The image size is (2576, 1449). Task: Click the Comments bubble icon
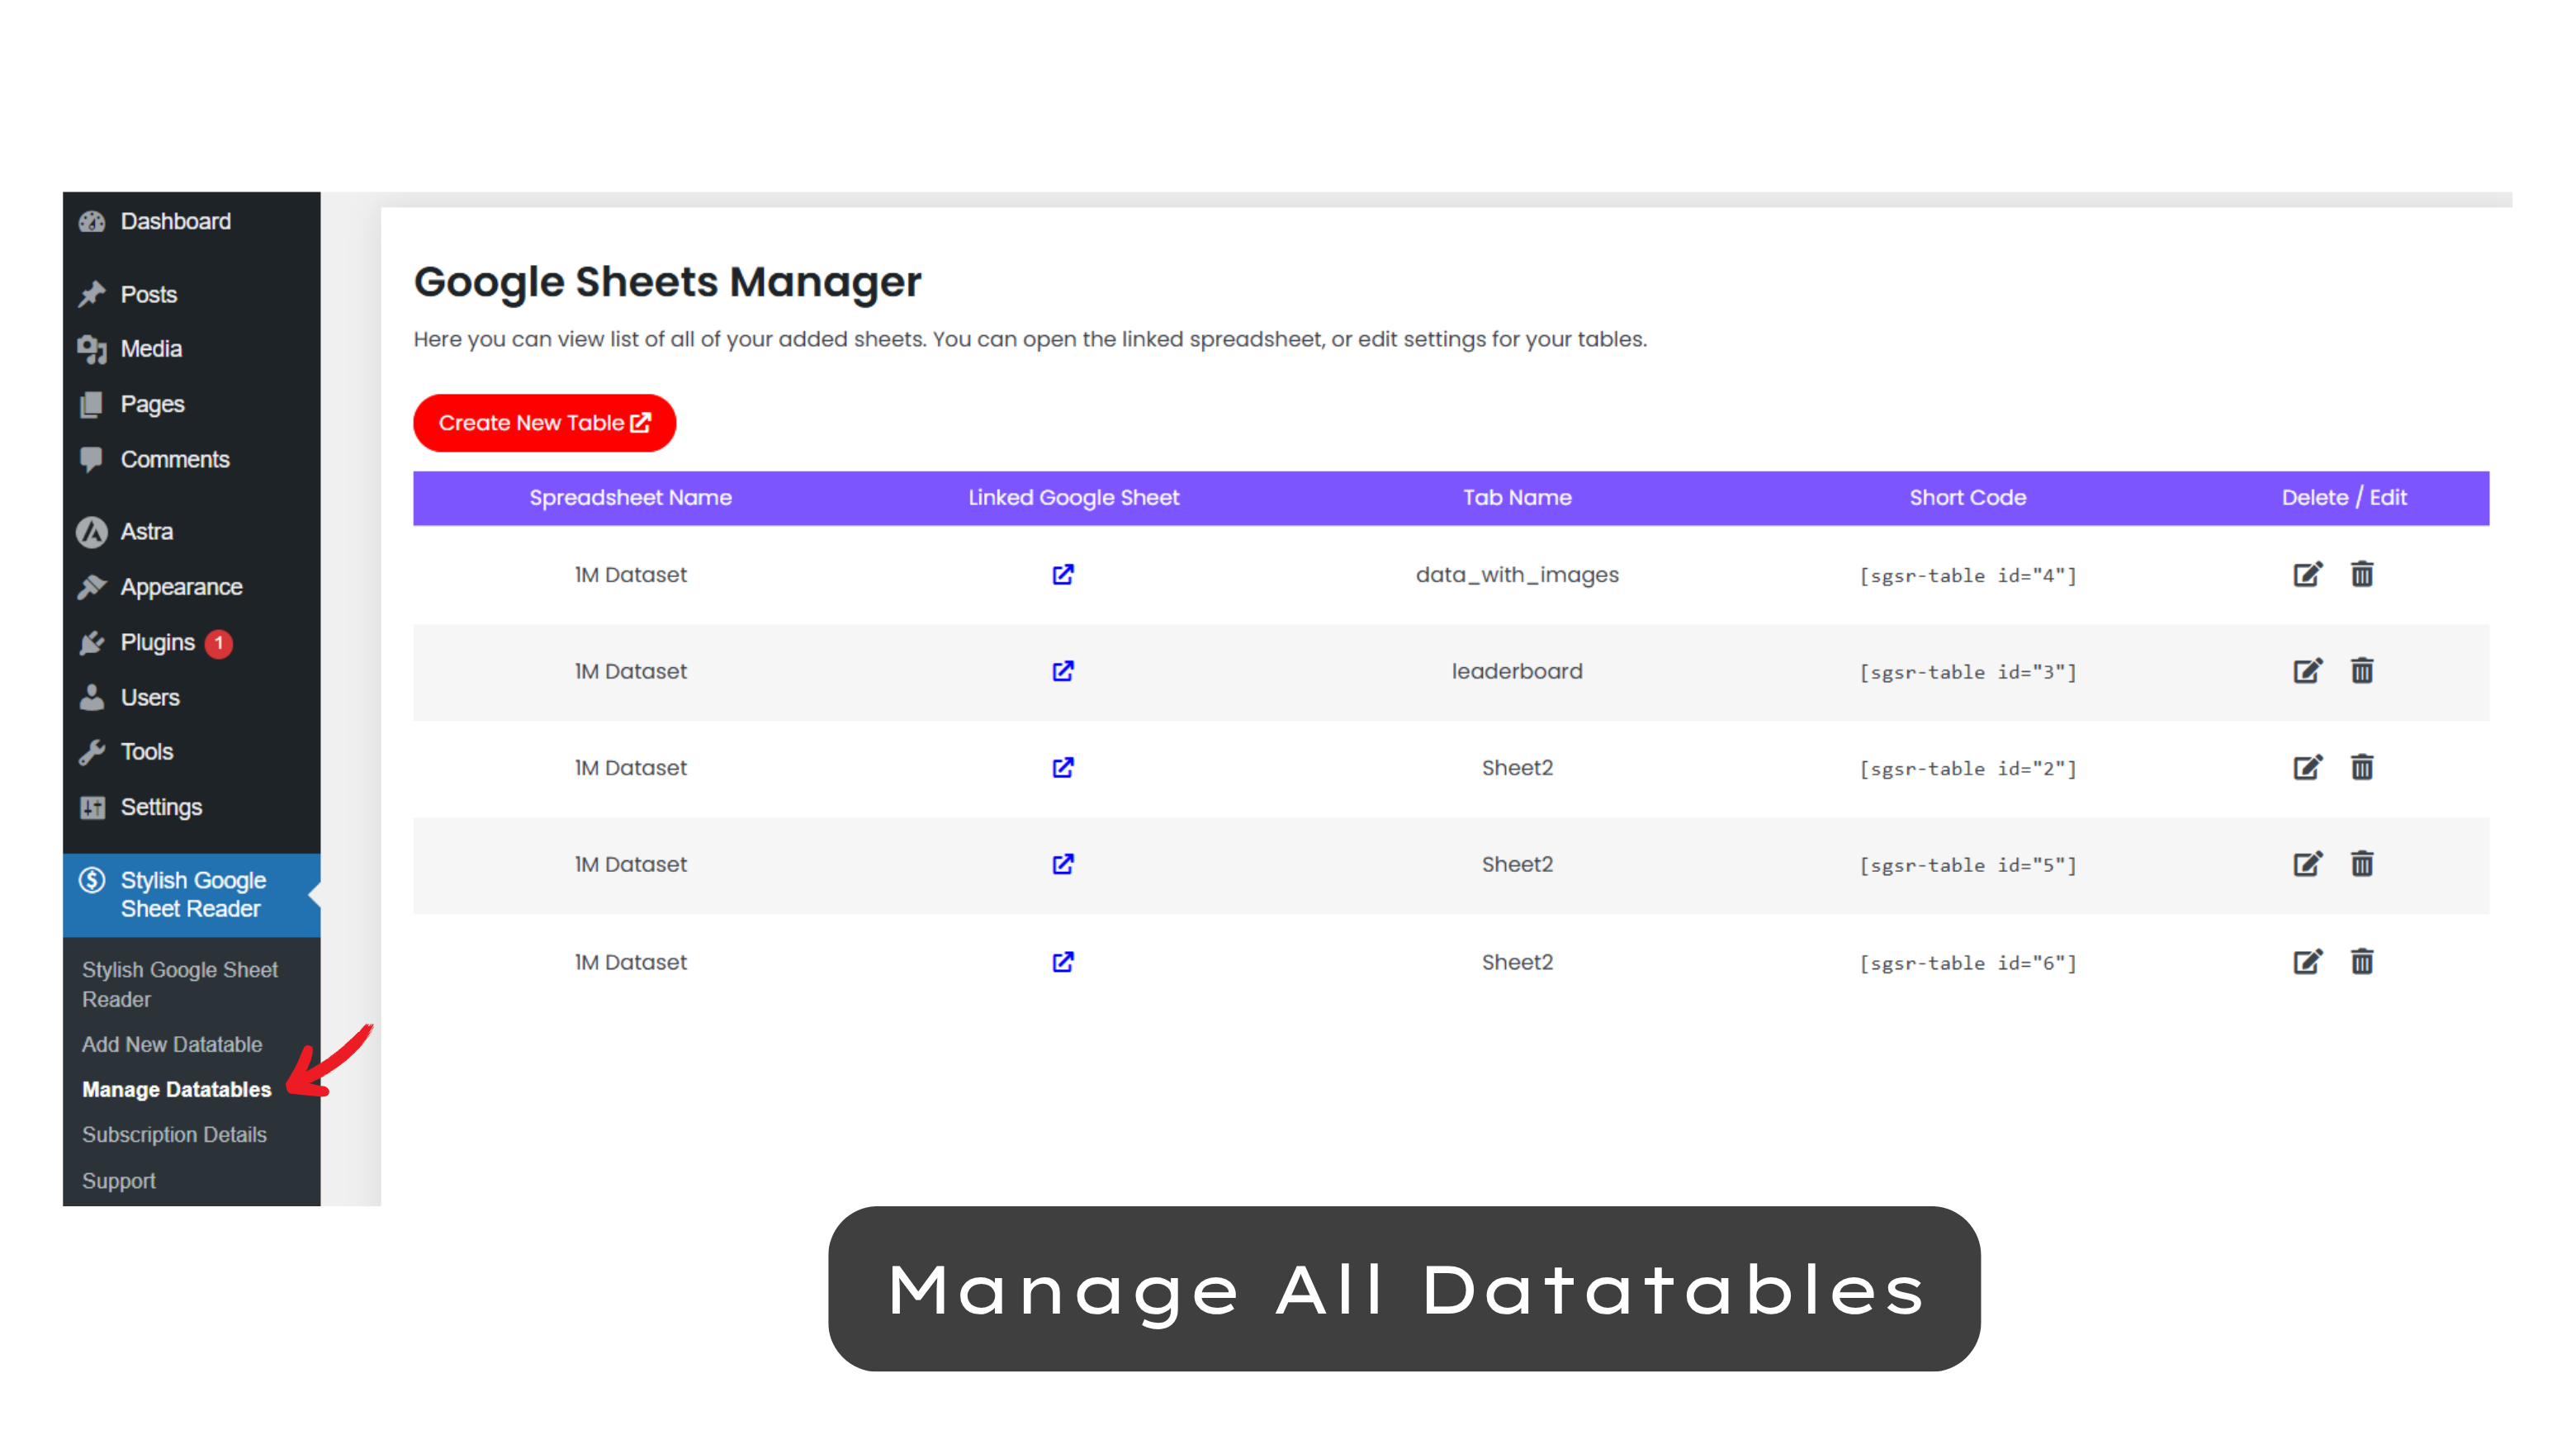point(92,459)
